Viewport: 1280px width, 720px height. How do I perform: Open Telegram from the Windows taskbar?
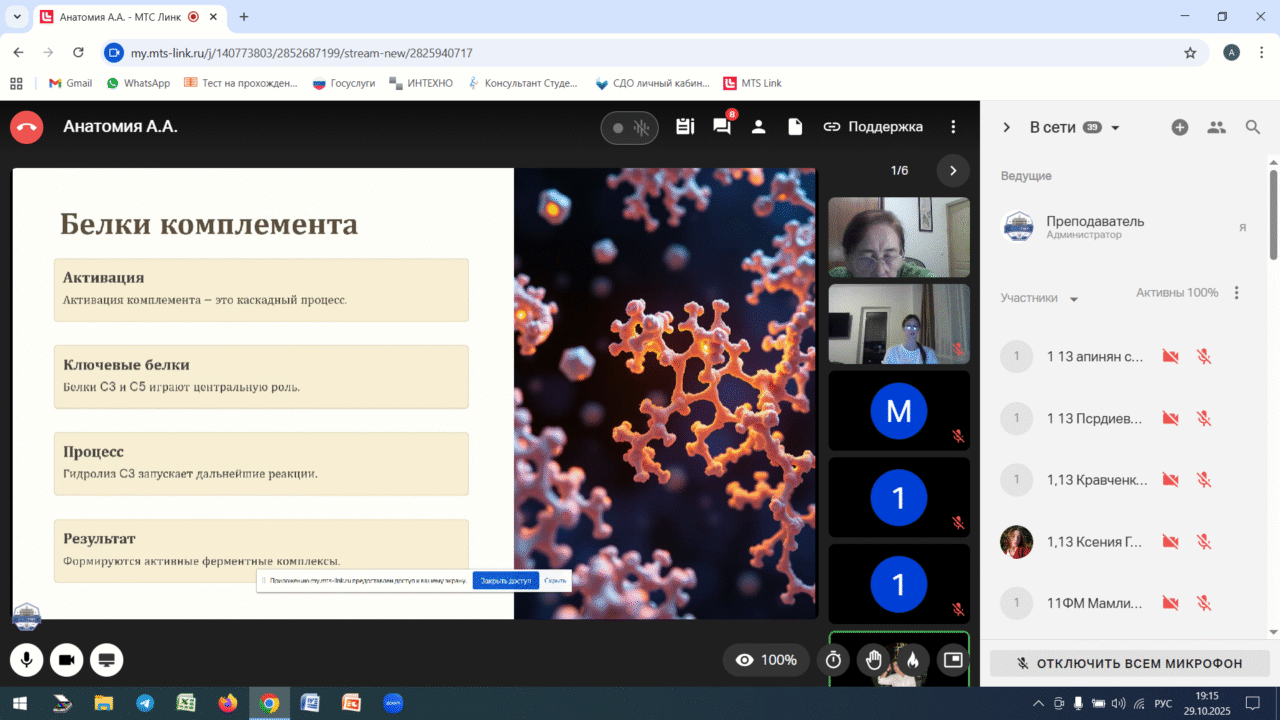[145, 703]
